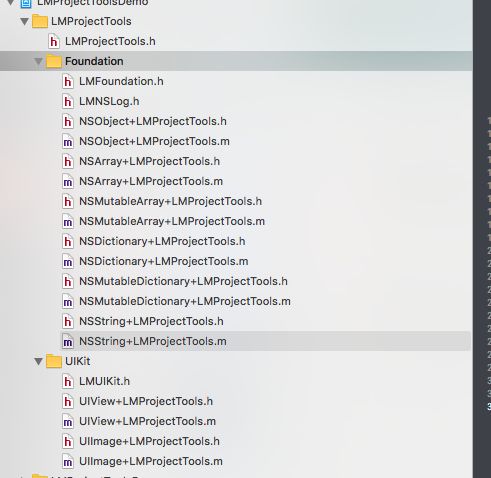Click the h icon of UIImage+LMProjectTools.h
Screen dimensions: 491x478
(68, 441)
